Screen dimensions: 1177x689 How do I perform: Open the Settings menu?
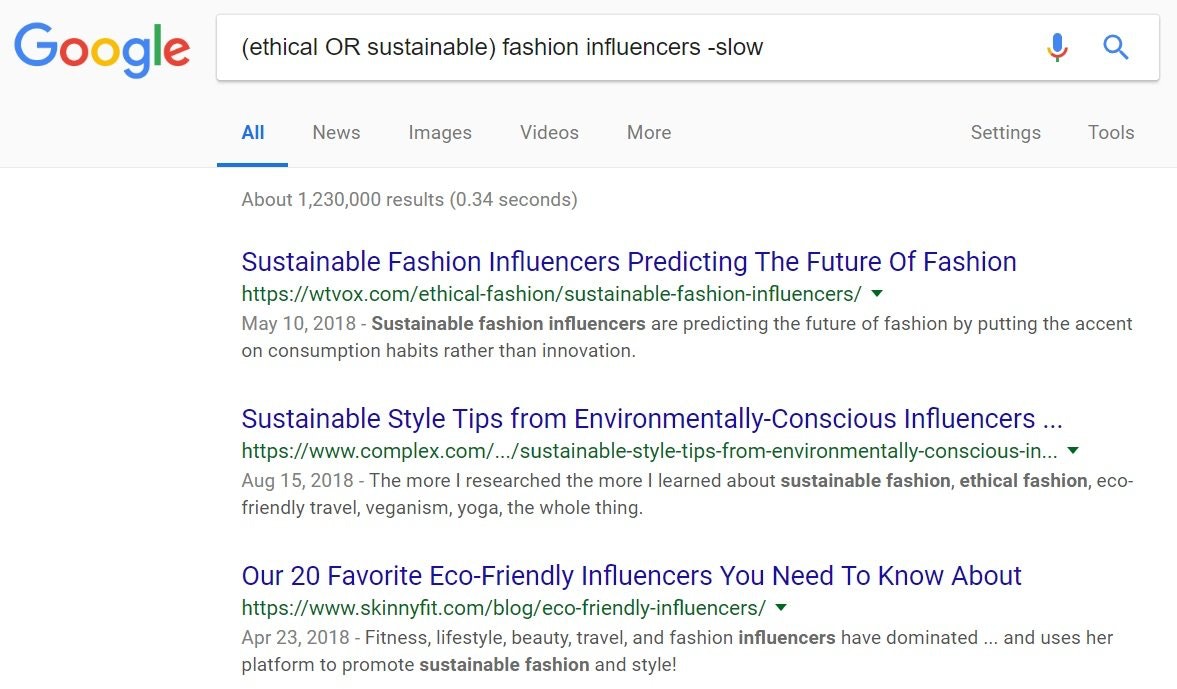coord(1005,133)
